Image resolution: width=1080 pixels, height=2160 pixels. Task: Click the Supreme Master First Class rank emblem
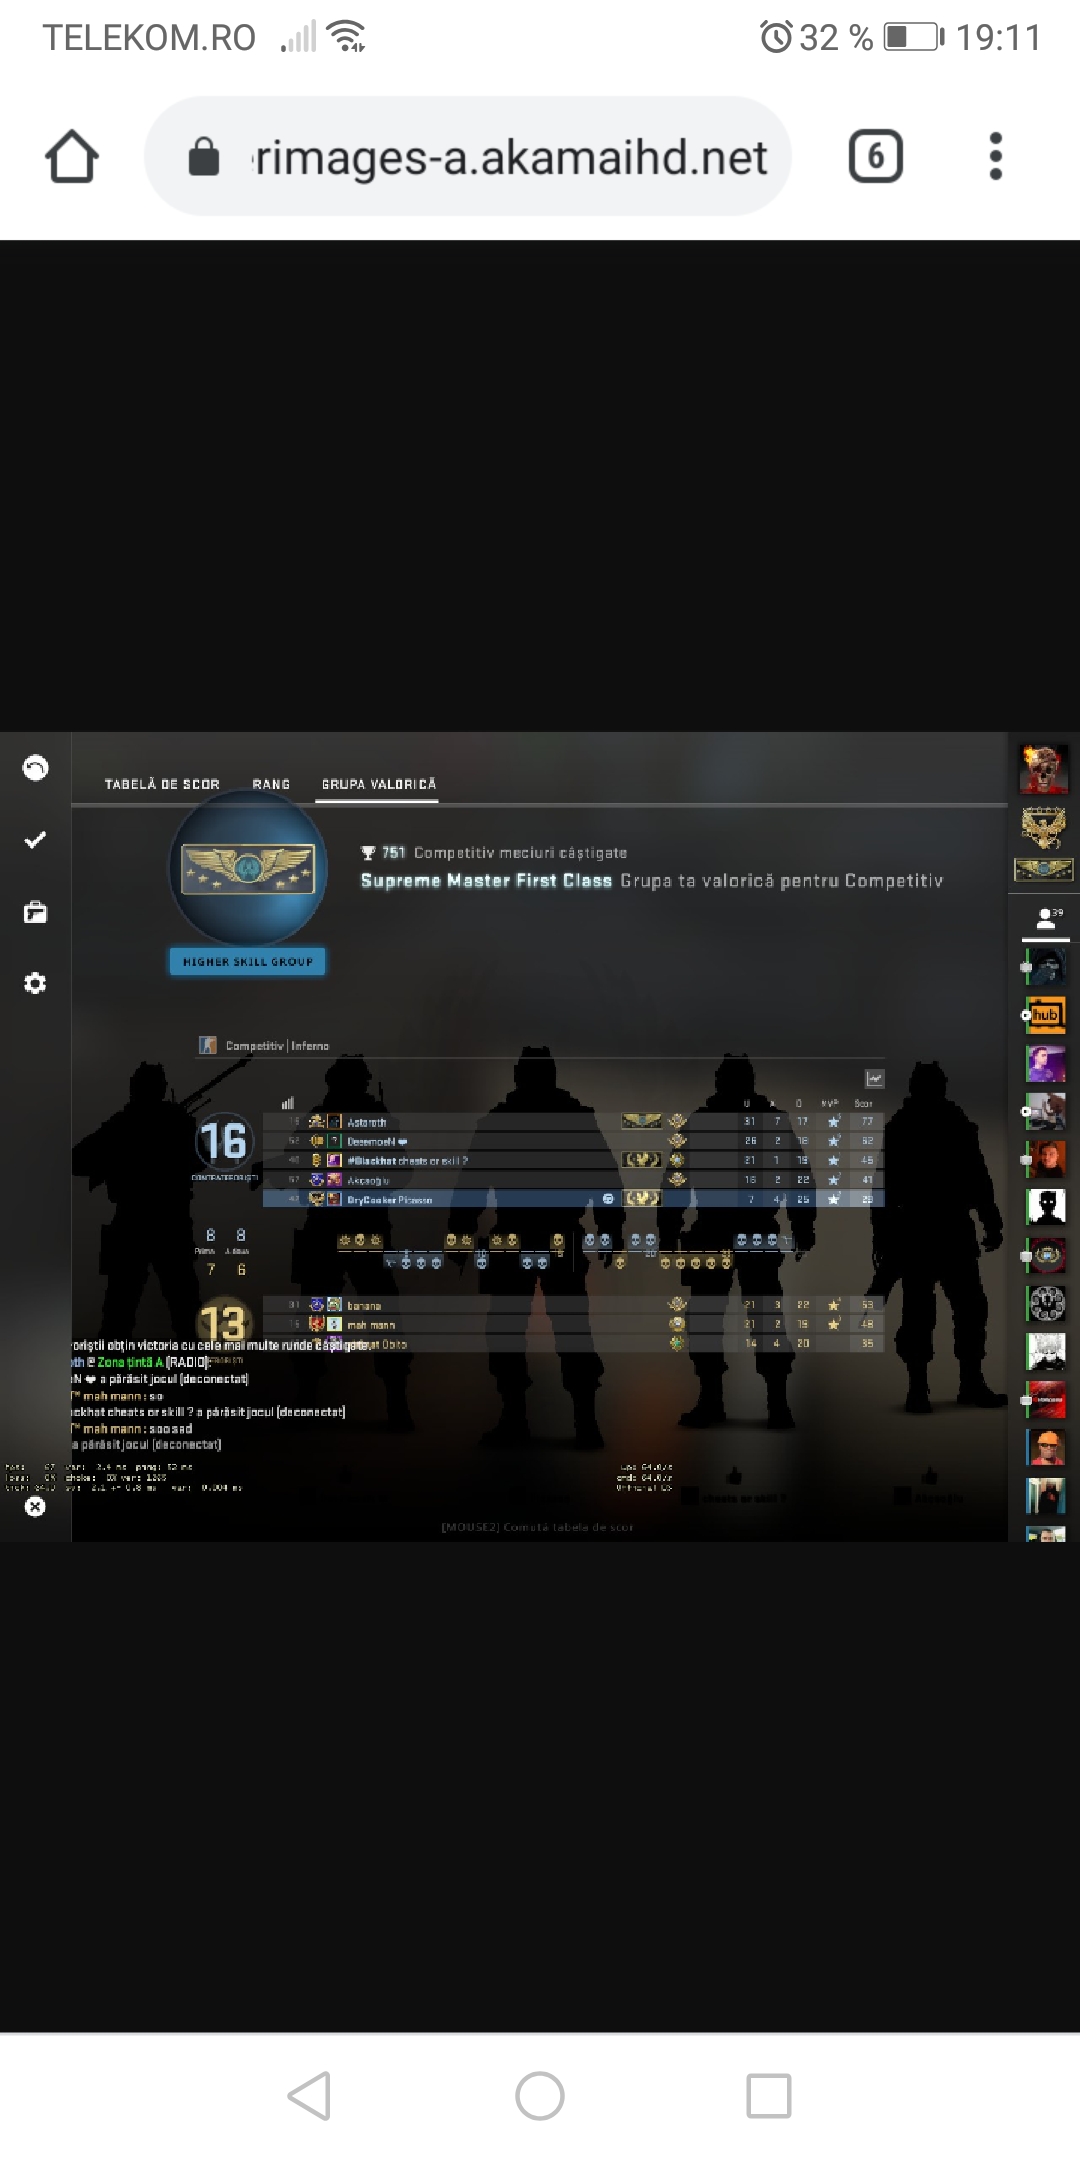click(248, 869)
